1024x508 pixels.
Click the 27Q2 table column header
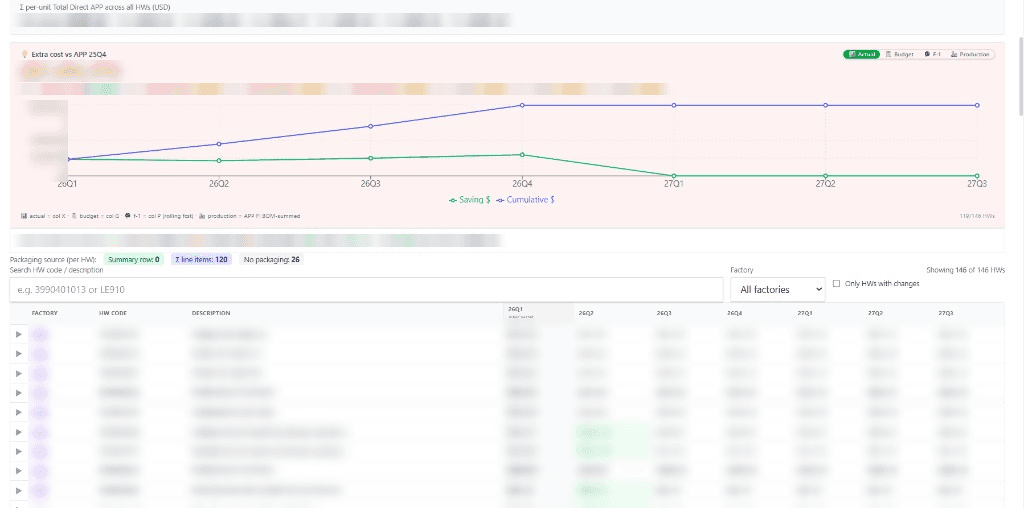[x=876, y=313]
